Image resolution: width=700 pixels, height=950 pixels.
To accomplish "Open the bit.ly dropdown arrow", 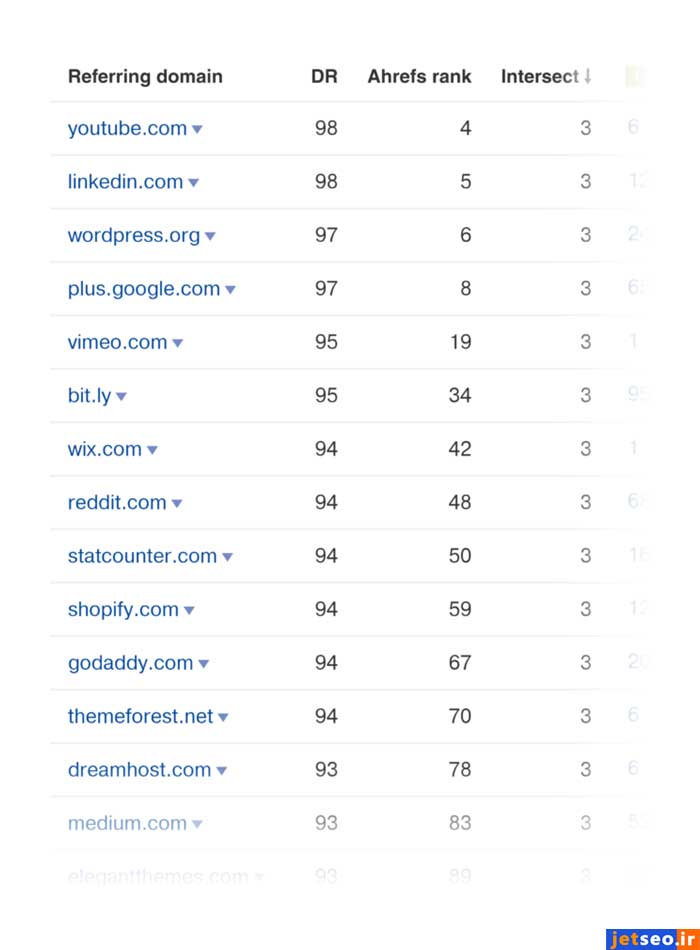I will click(x=121, y=397).
